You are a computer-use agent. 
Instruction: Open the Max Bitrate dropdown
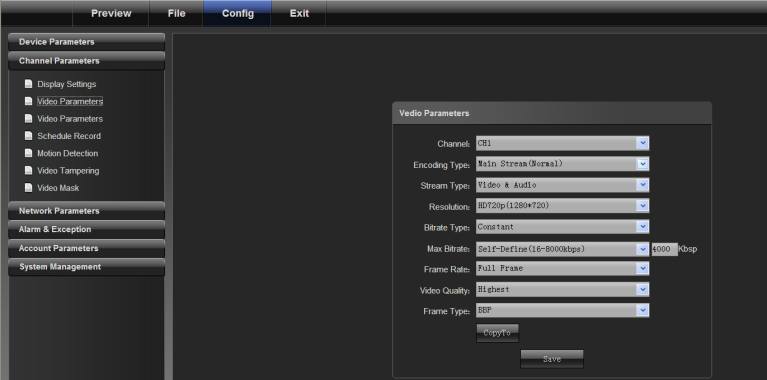(x=563, y=249)
